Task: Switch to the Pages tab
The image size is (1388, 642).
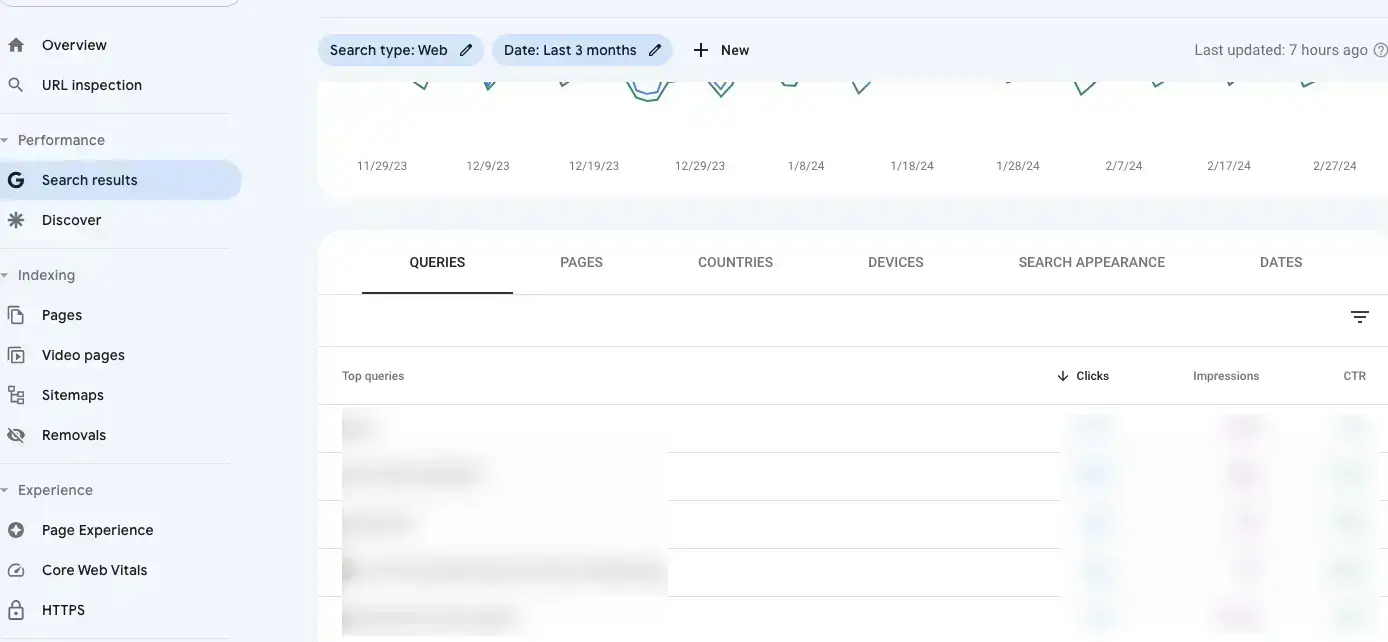Action: coord(581,262)
